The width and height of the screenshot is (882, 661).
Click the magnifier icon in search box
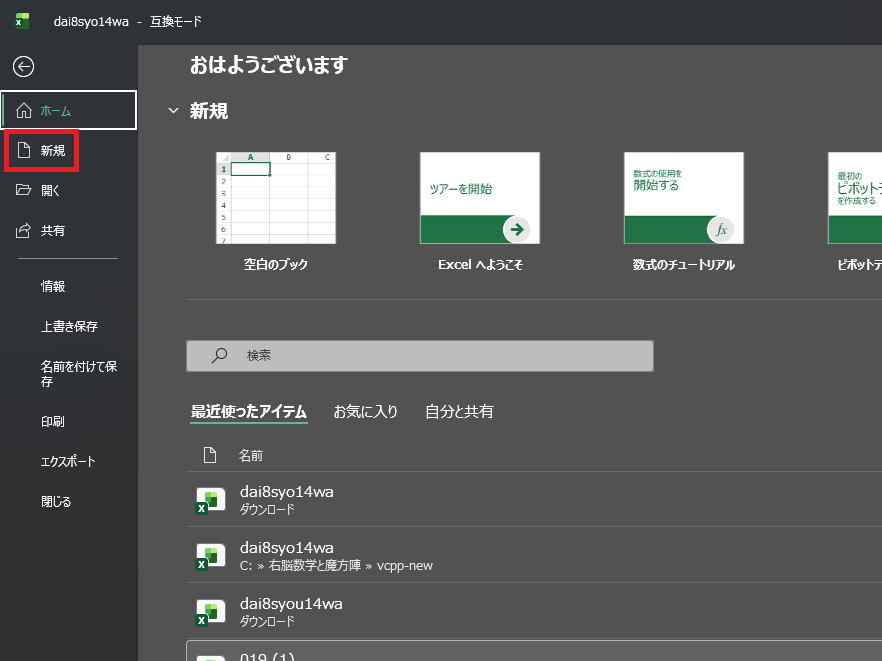coord(219,355)
